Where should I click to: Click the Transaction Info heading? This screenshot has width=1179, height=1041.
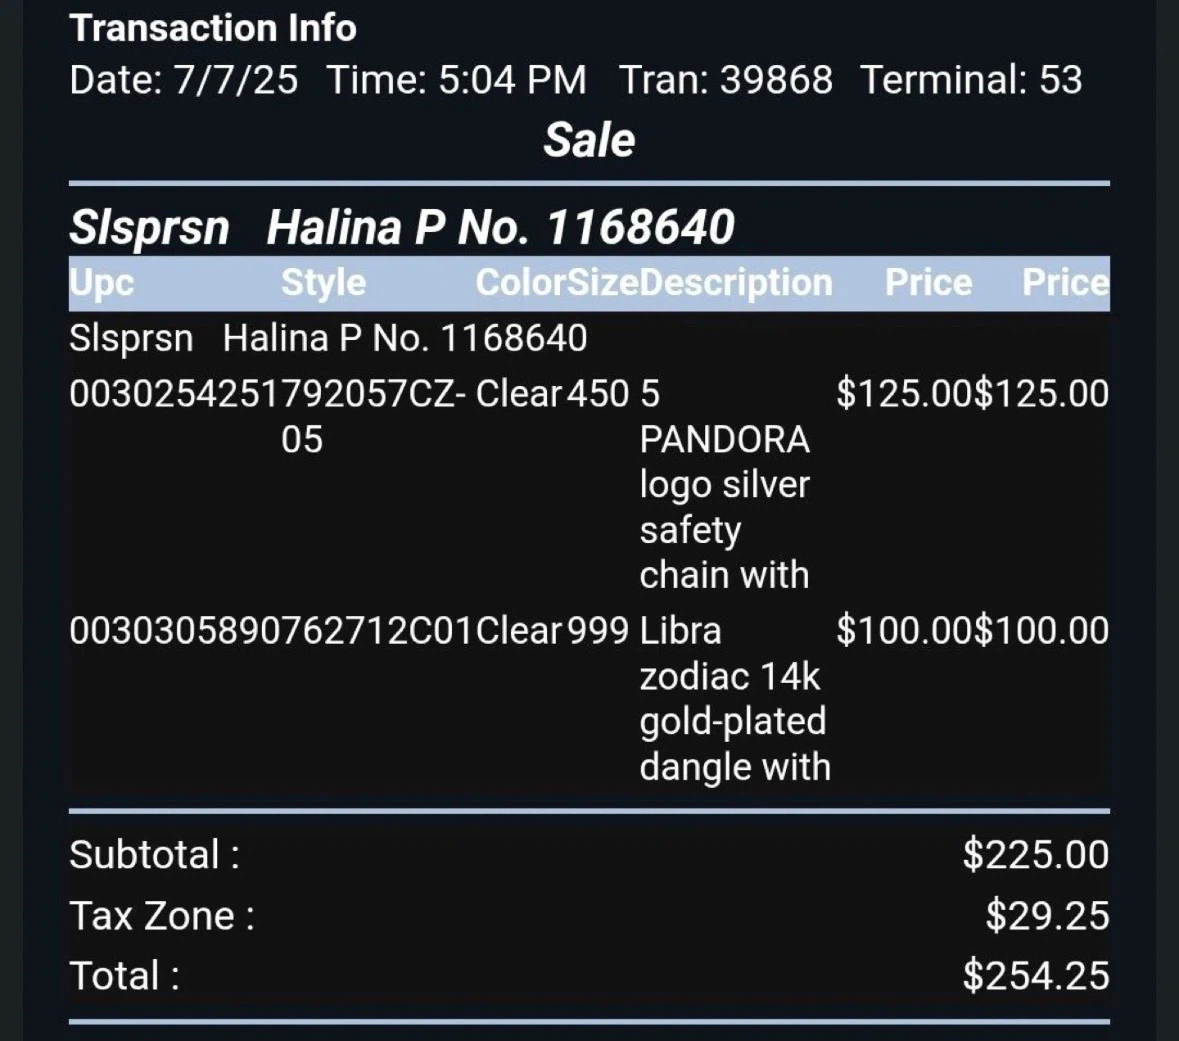click(213, 29)
